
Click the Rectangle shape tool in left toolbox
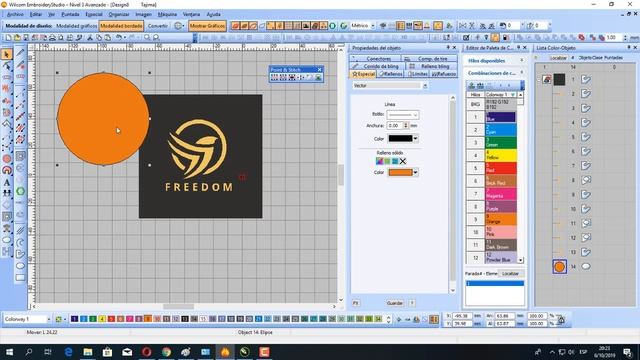20,278
